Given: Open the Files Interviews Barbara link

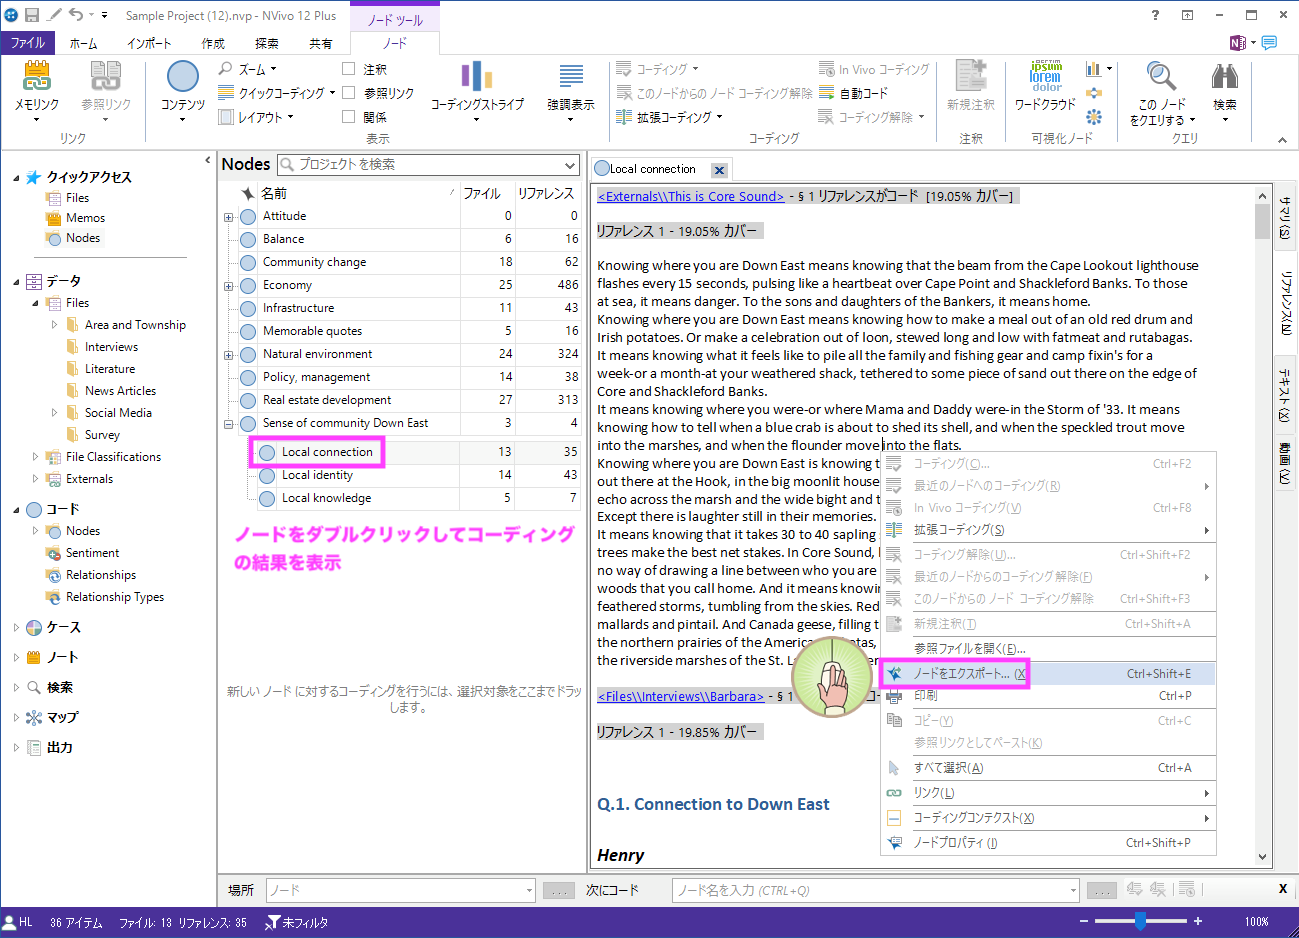Looking at the screenshot, I should pyautogui.click(x=680, y=696).
